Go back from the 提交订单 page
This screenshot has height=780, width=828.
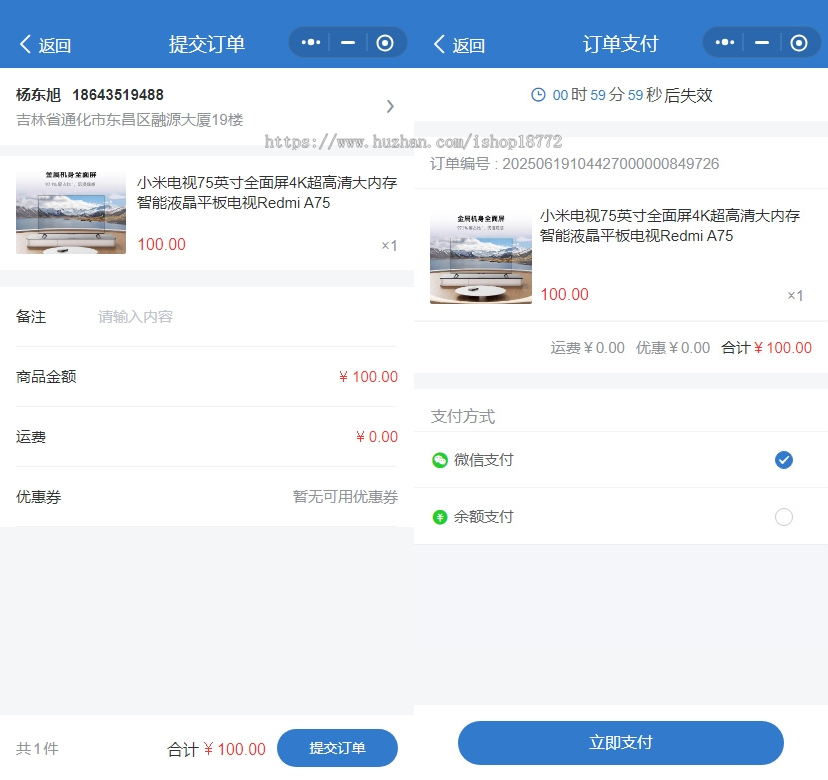[x=25, y=44]
